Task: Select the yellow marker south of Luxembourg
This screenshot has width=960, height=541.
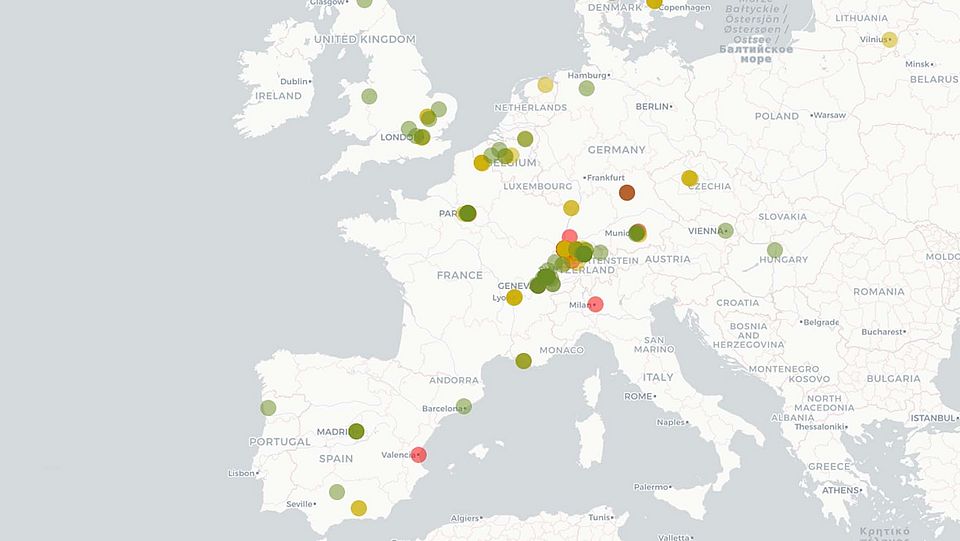Action: tap(571, 208)
